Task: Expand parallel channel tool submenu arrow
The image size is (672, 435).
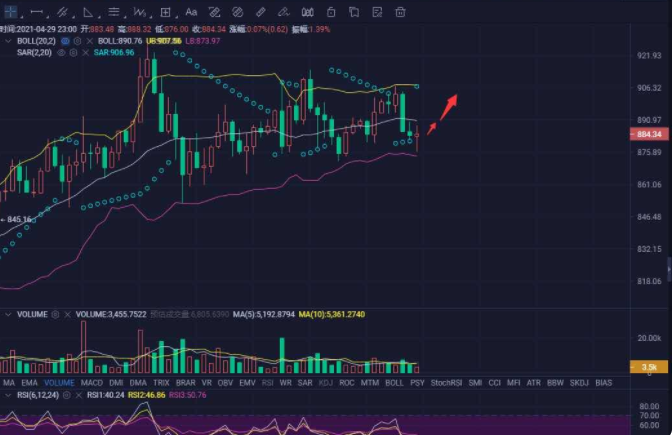Action: point(73,18)
